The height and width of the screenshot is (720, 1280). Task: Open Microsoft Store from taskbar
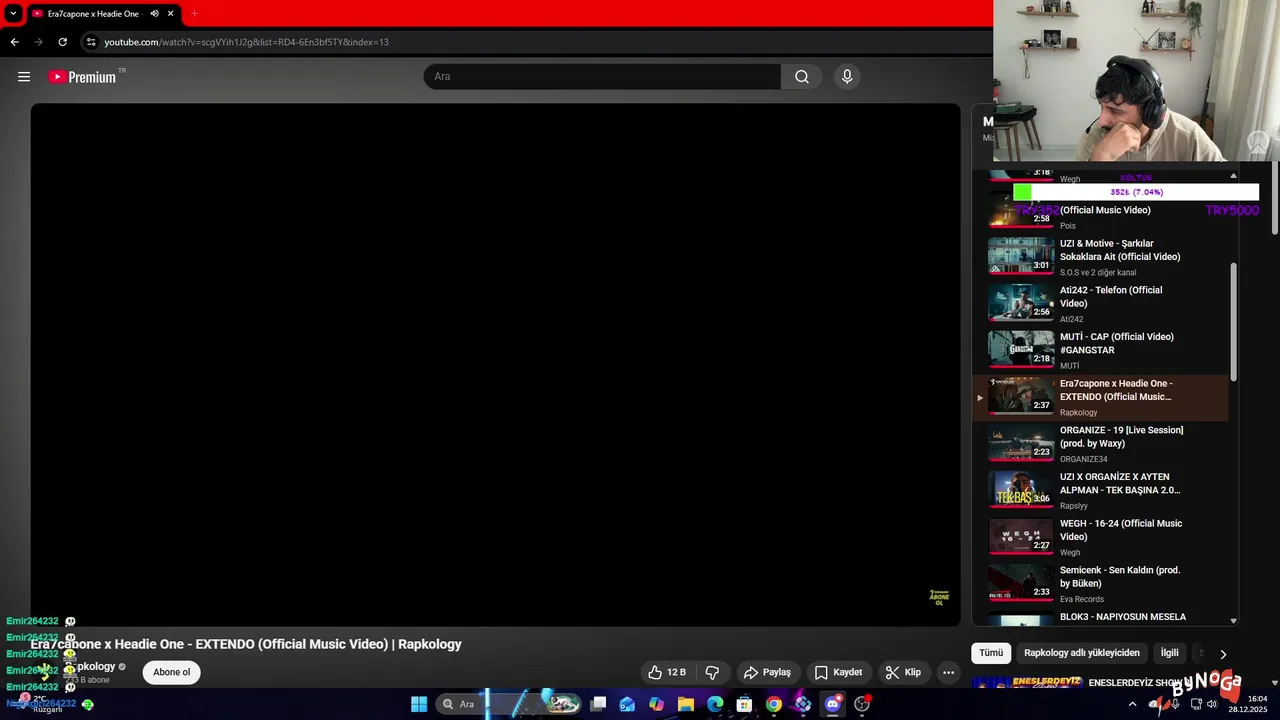744,704
